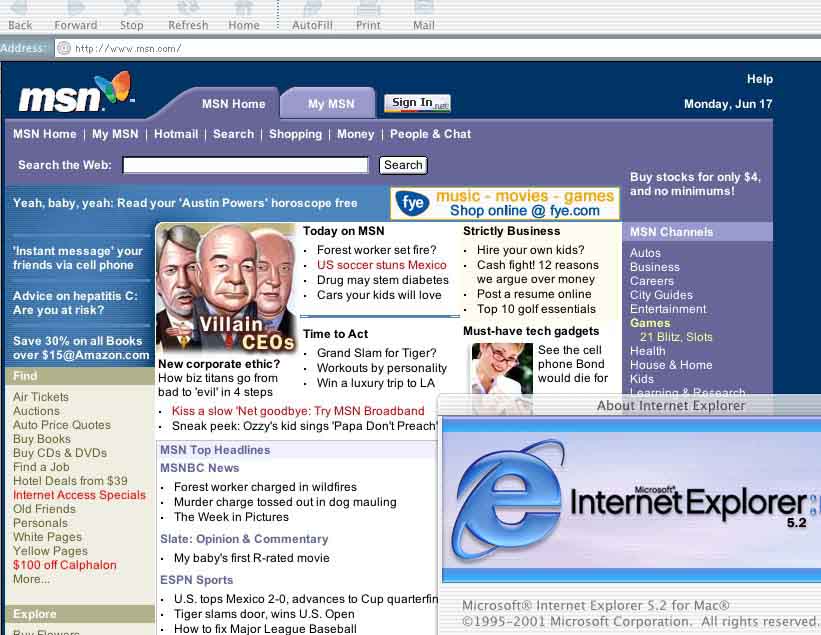821x635 pixels.
Task: Open Yellow Pages in Find list
Action: click(x=50, y=551)
